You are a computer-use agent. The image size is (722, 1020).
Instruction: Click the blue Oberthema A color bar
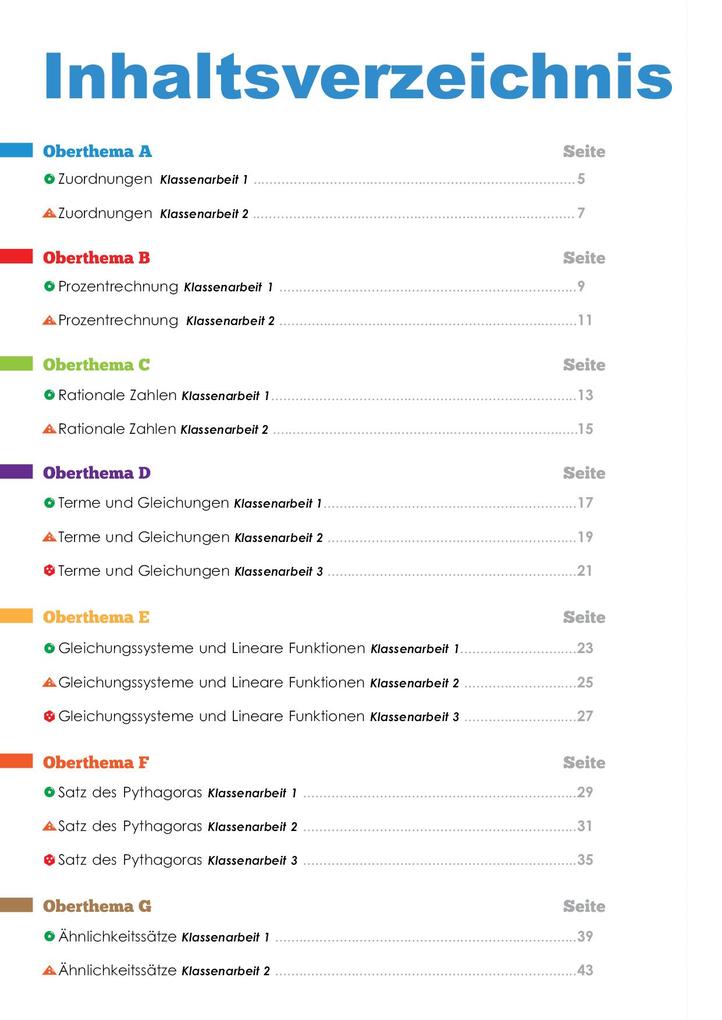(16, 150)
